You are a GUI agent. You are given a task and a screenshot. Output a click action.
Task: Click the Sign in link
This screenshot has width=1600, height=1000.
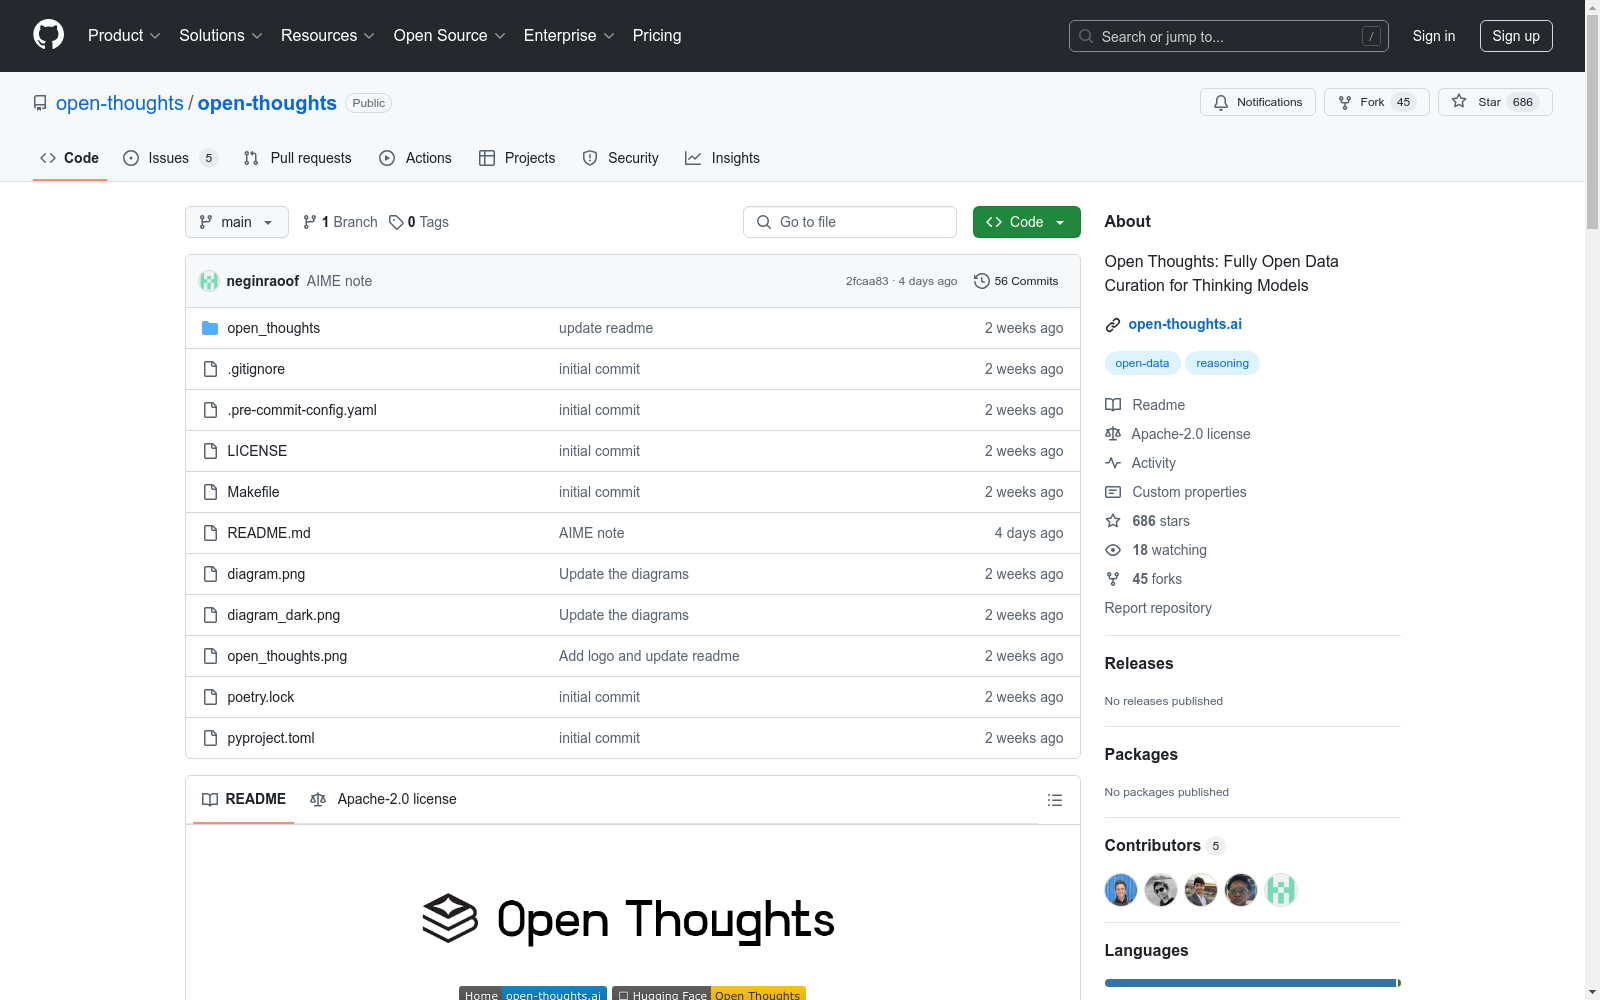coord(1434,36)
